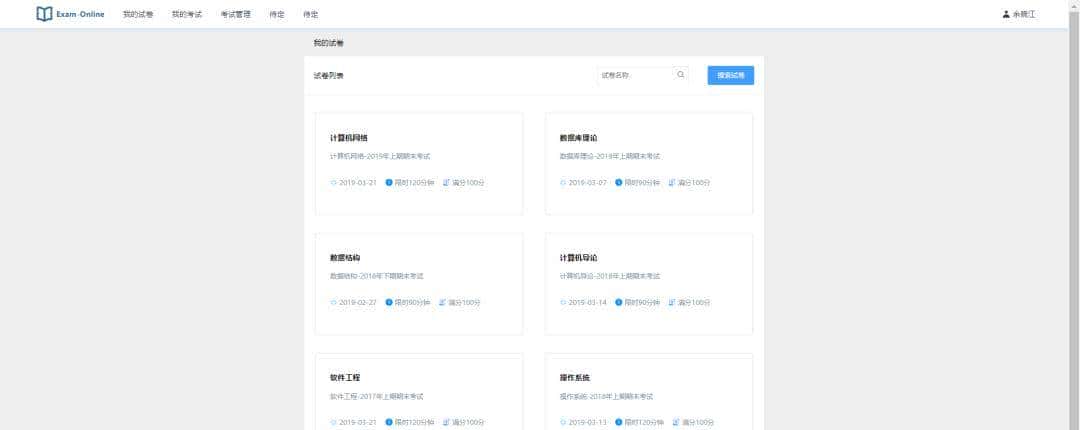
Task: Click the Exam-Online book logo icon
Action: tap(44, 14)
